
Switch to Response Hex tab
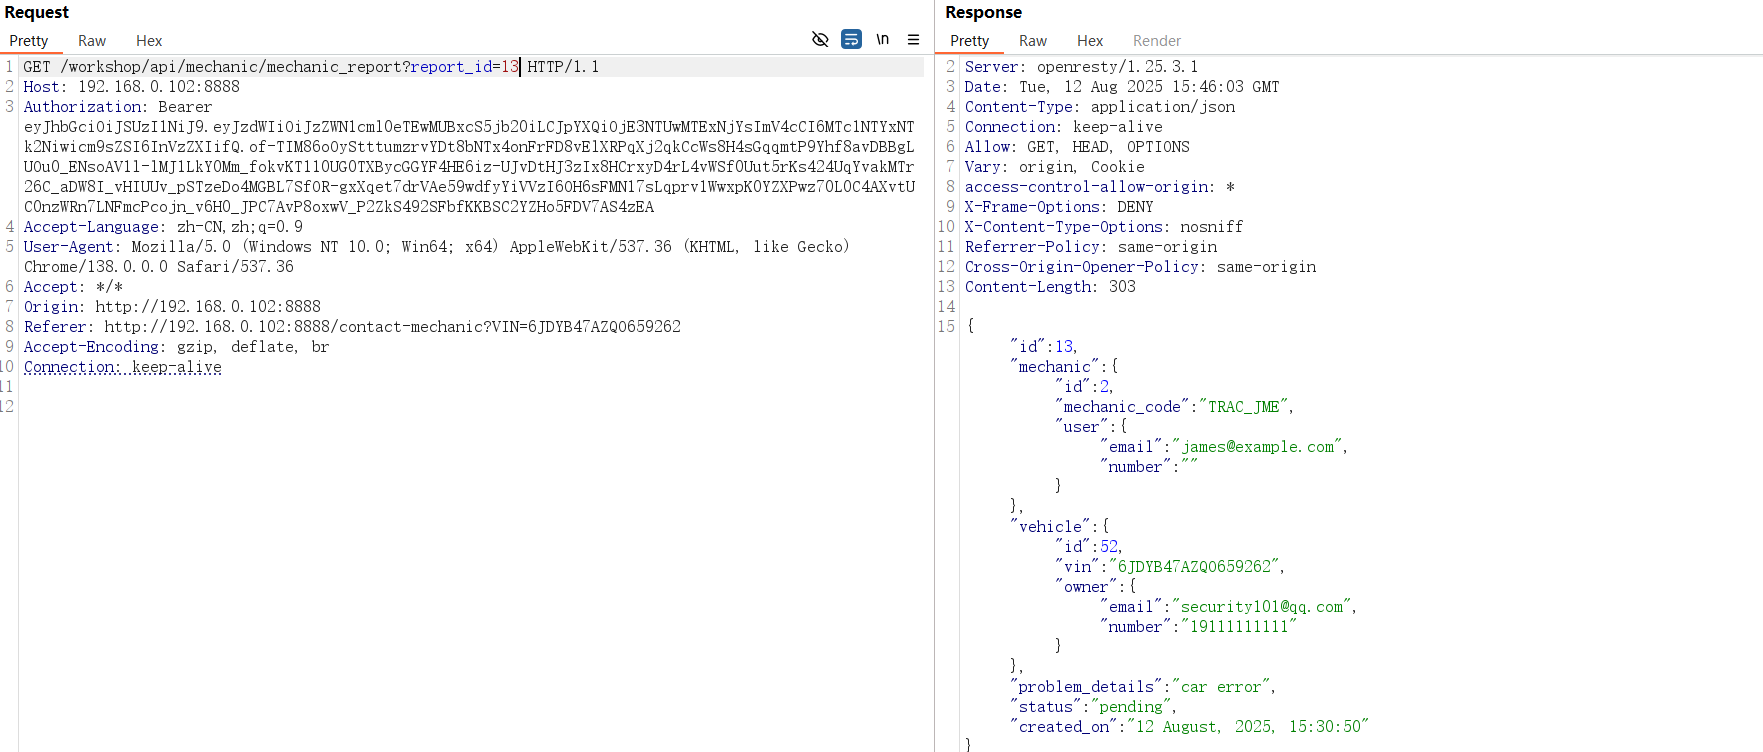(1090, 41)
